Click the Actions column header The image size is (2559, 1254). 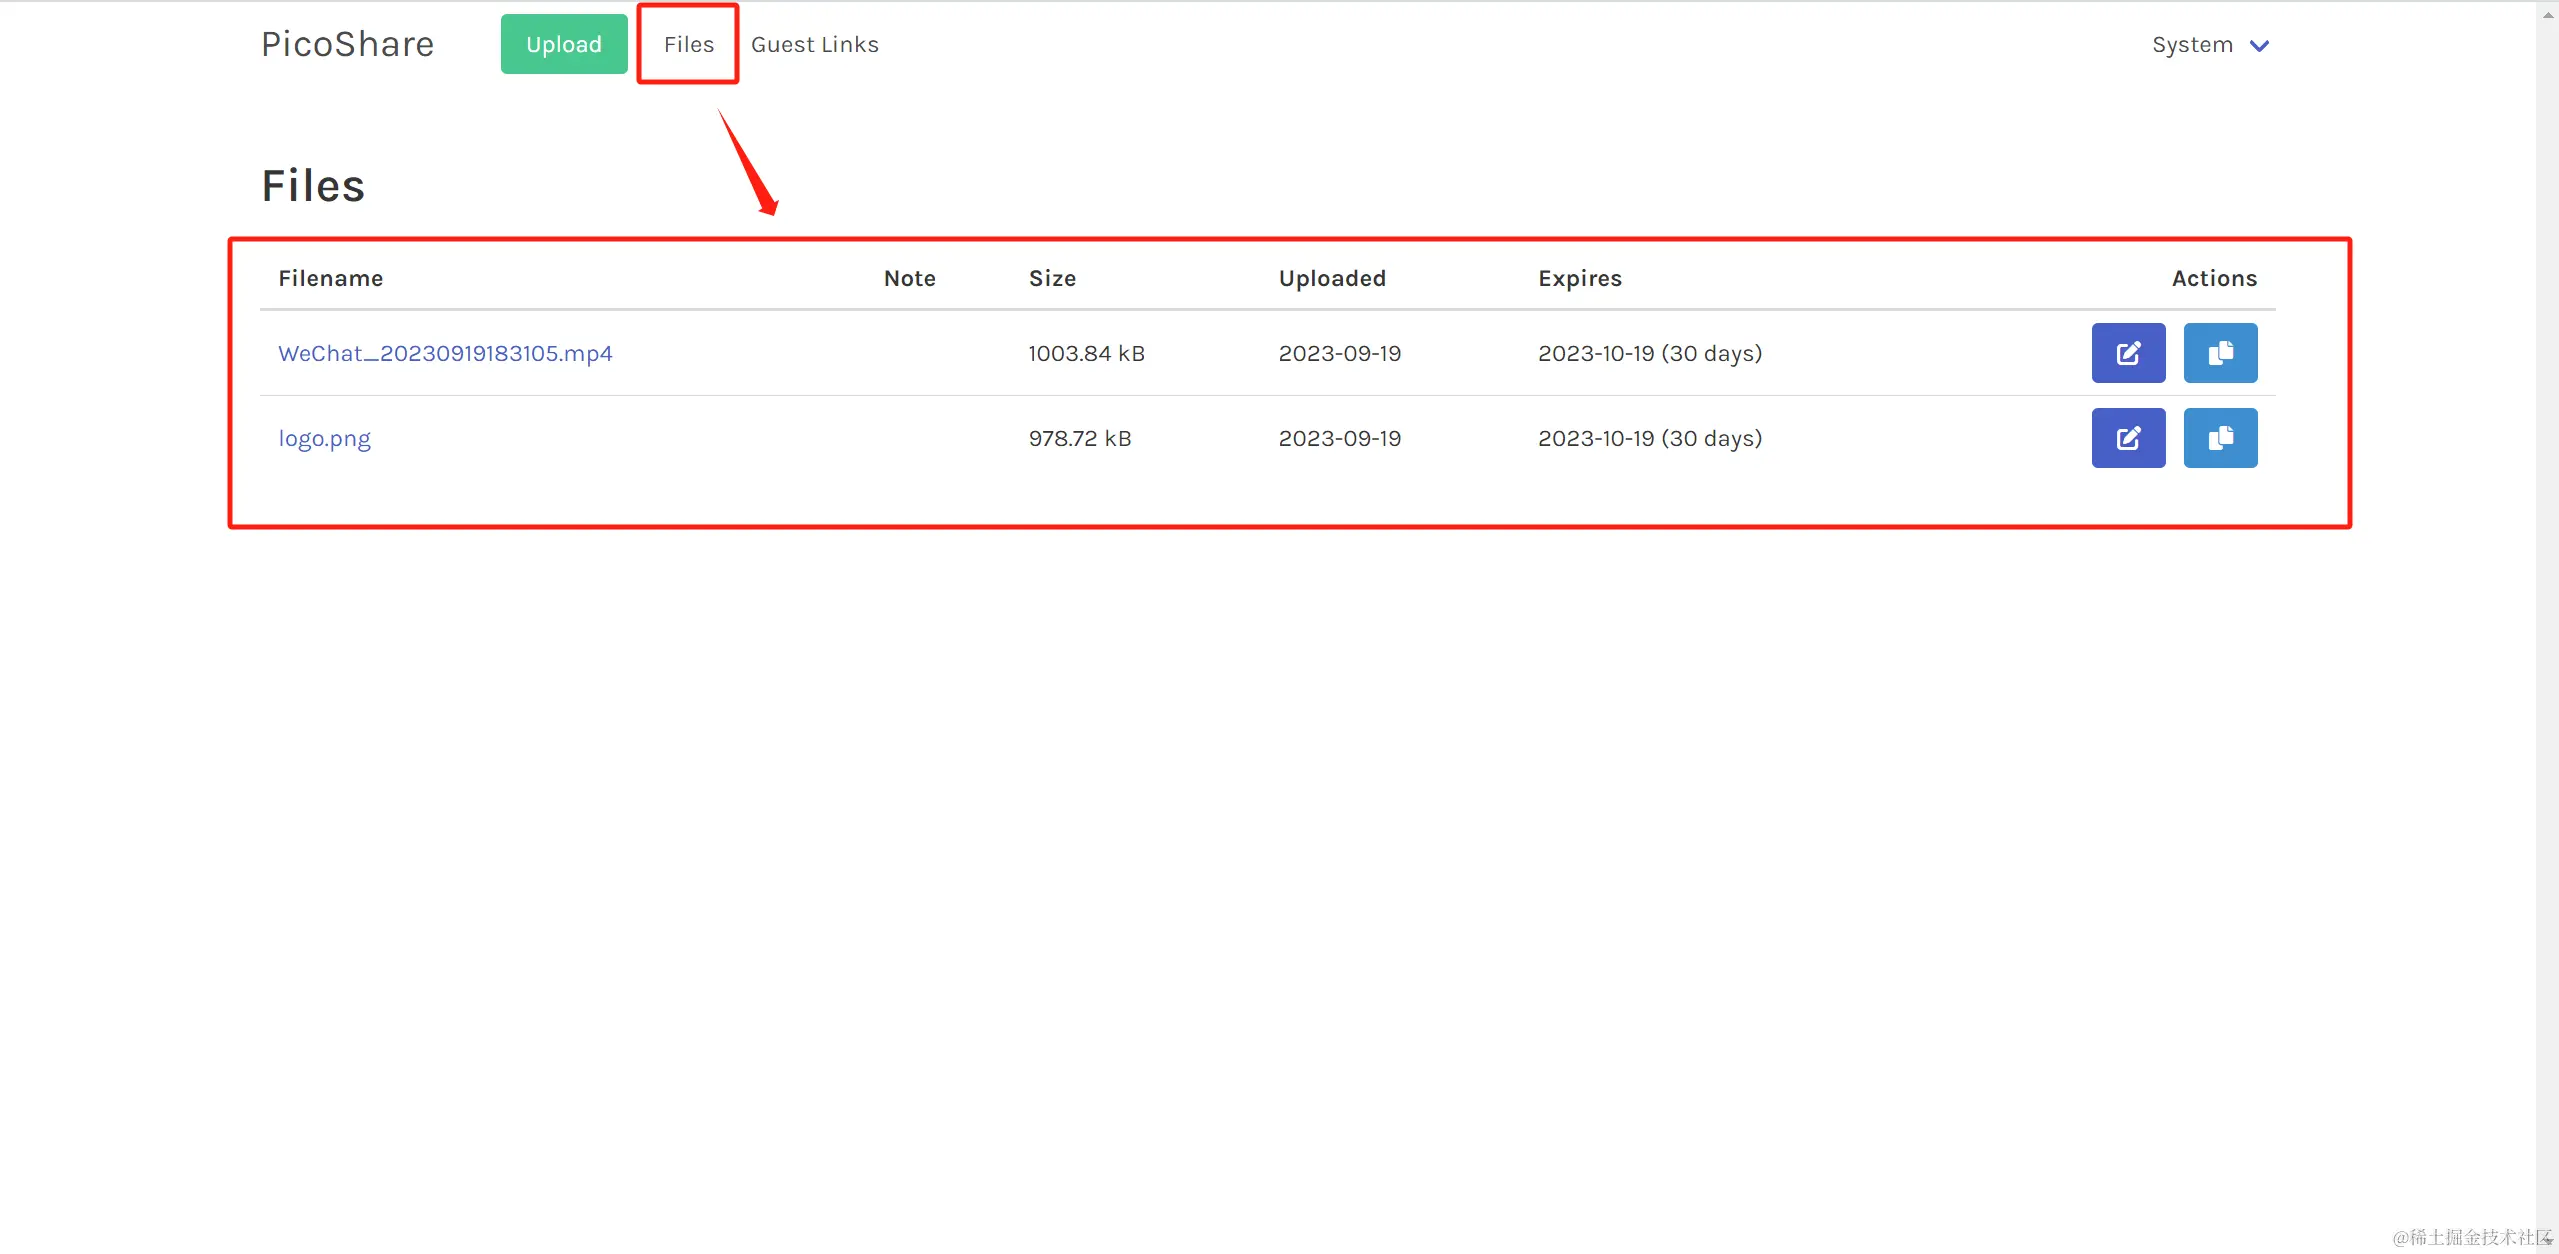(x=2213, y=278)
